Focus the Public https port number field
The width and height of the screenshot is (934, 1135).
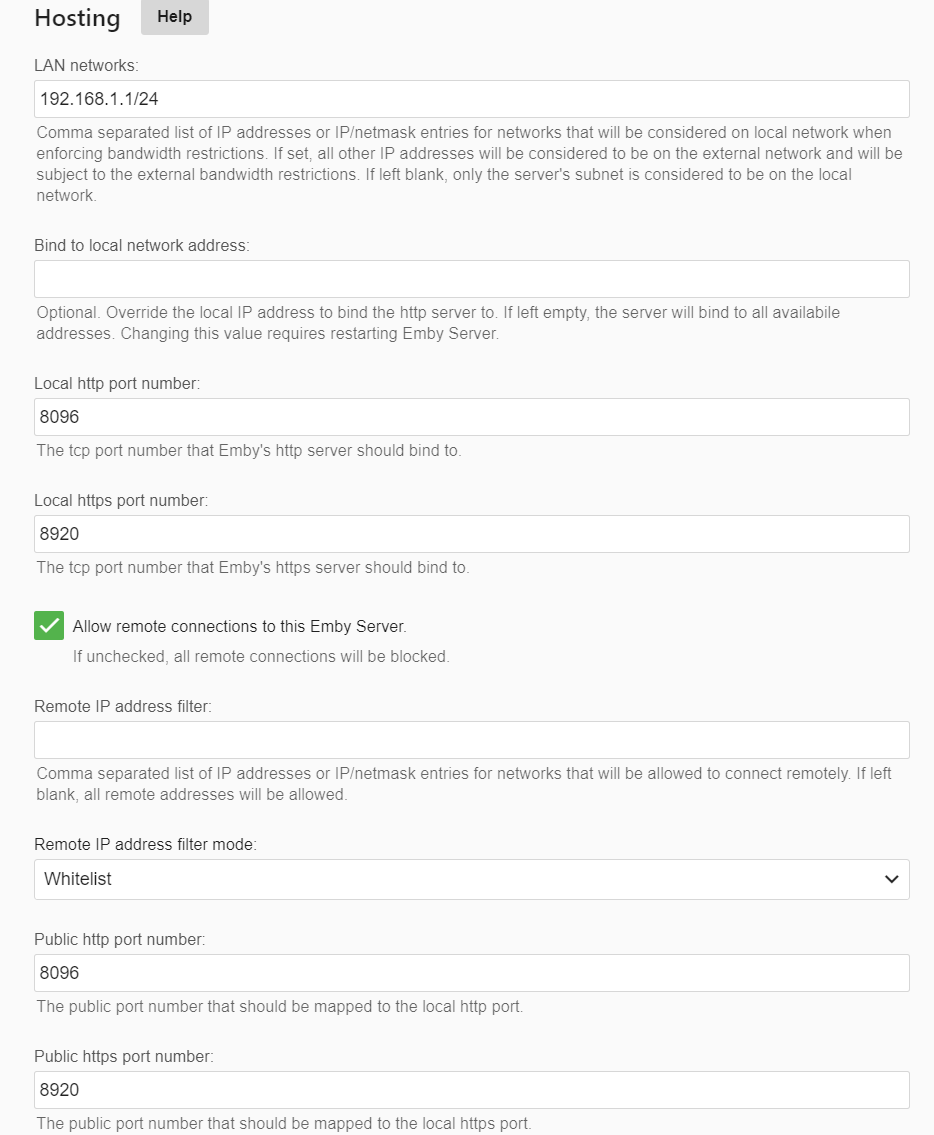point(471,1090)
